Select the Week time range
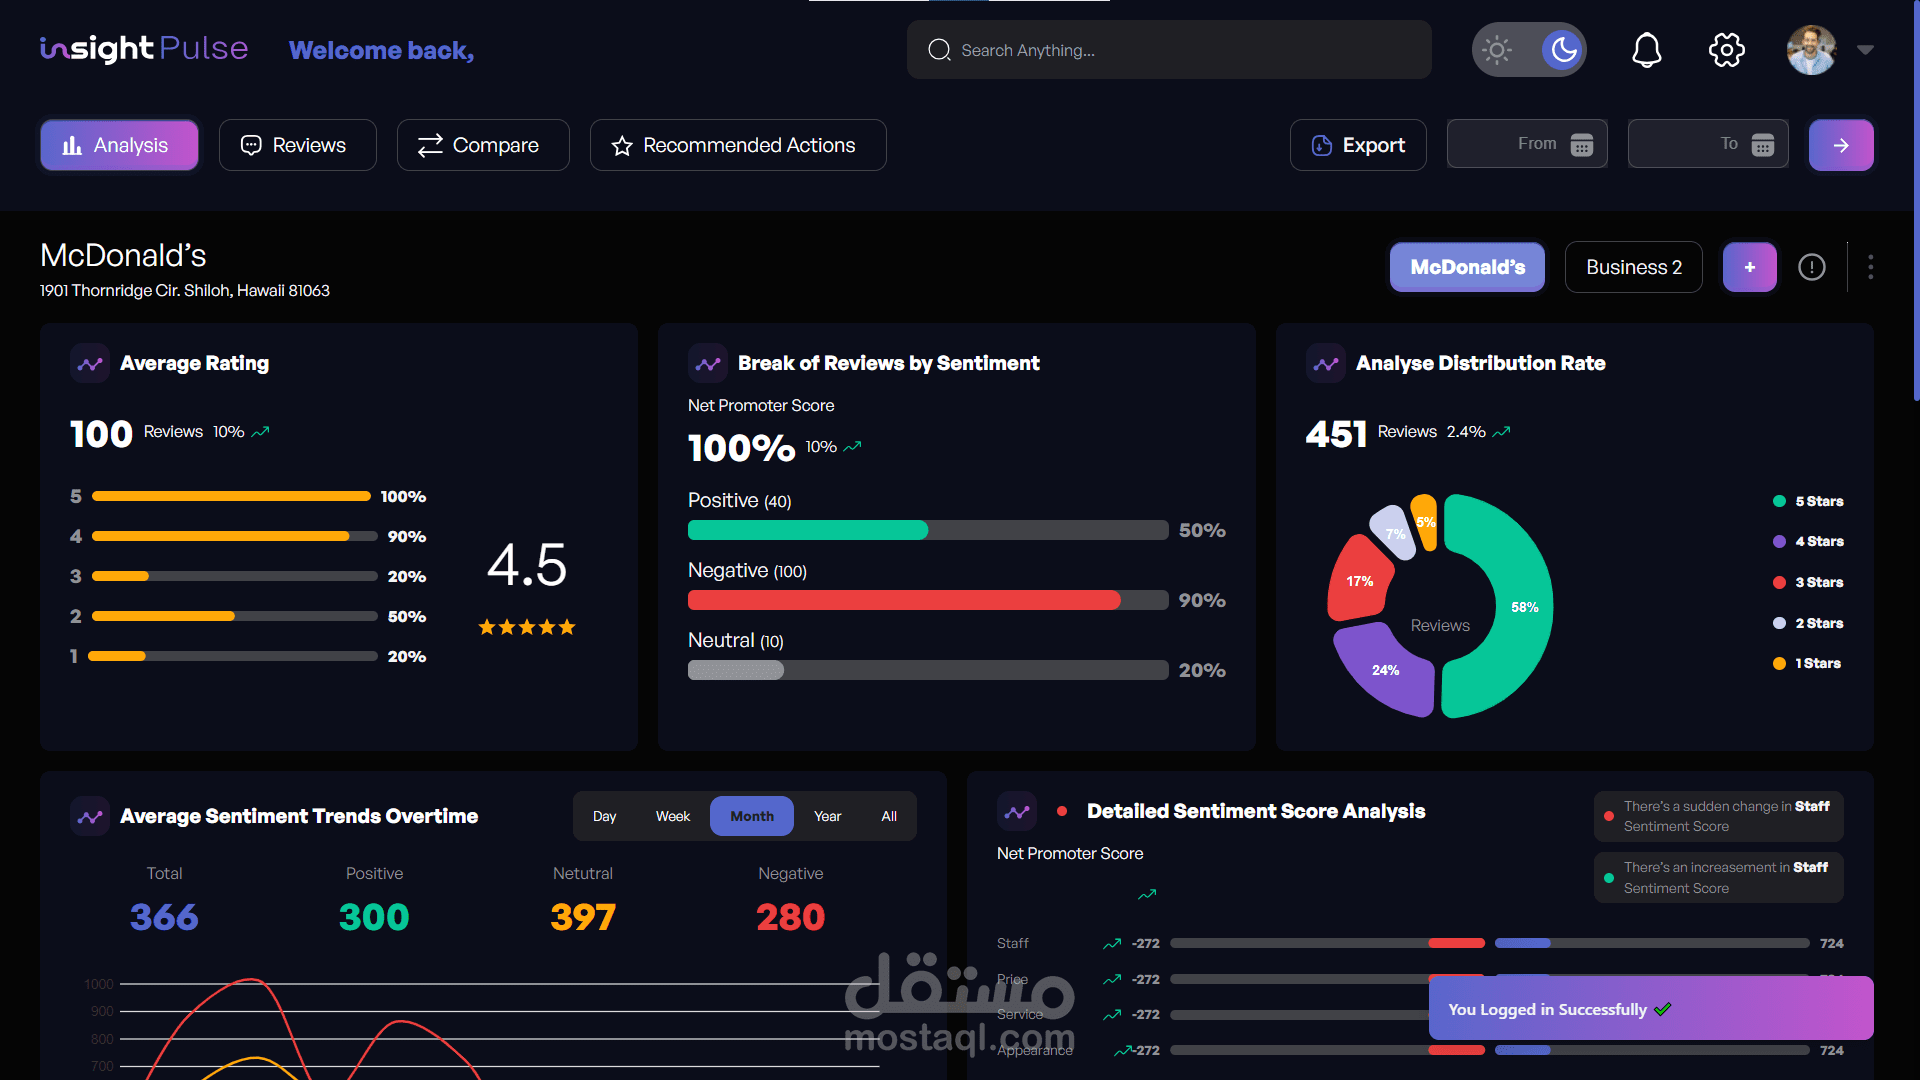 [672, 816]
